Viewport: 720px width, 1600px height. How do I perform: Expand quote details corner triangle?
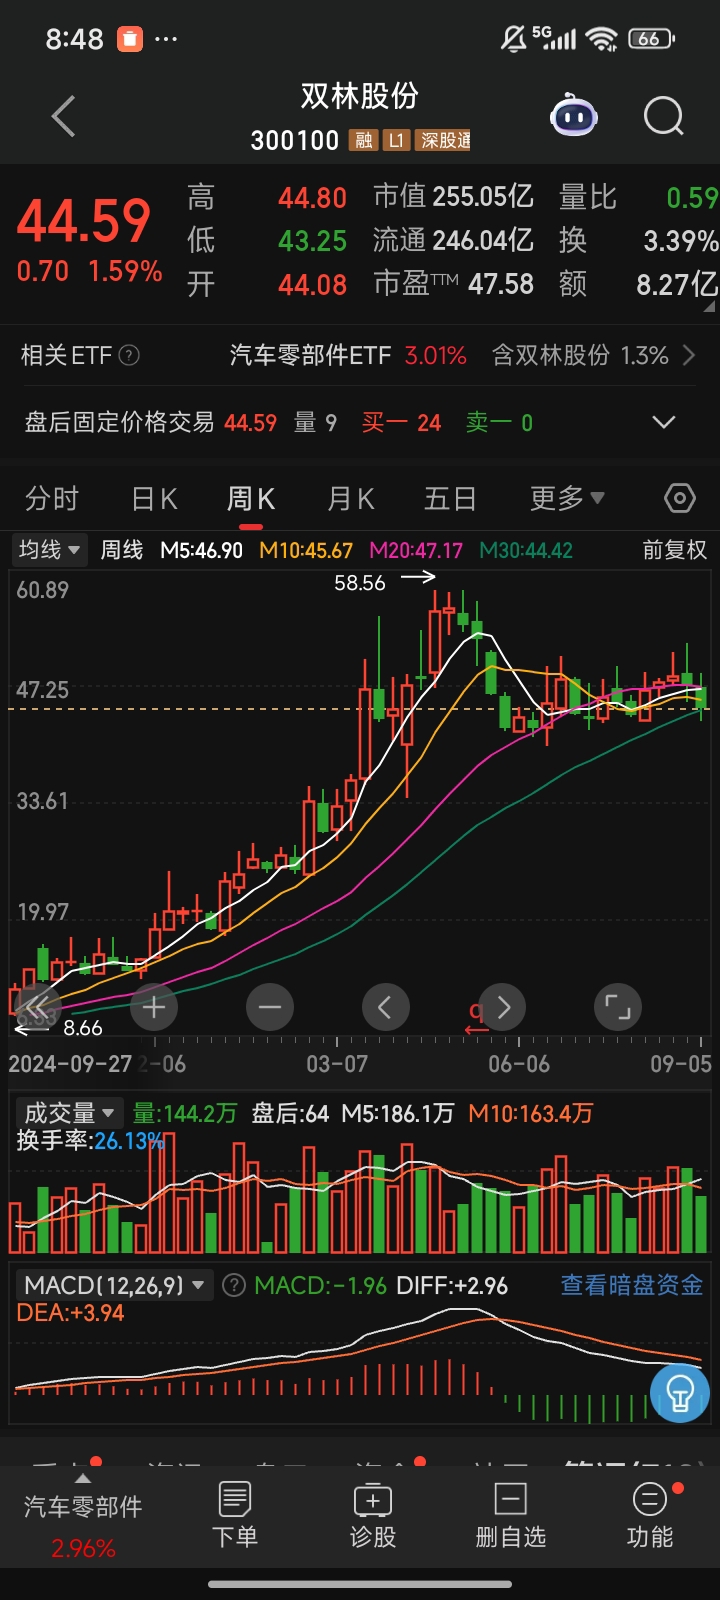click(x=710, y=308)
